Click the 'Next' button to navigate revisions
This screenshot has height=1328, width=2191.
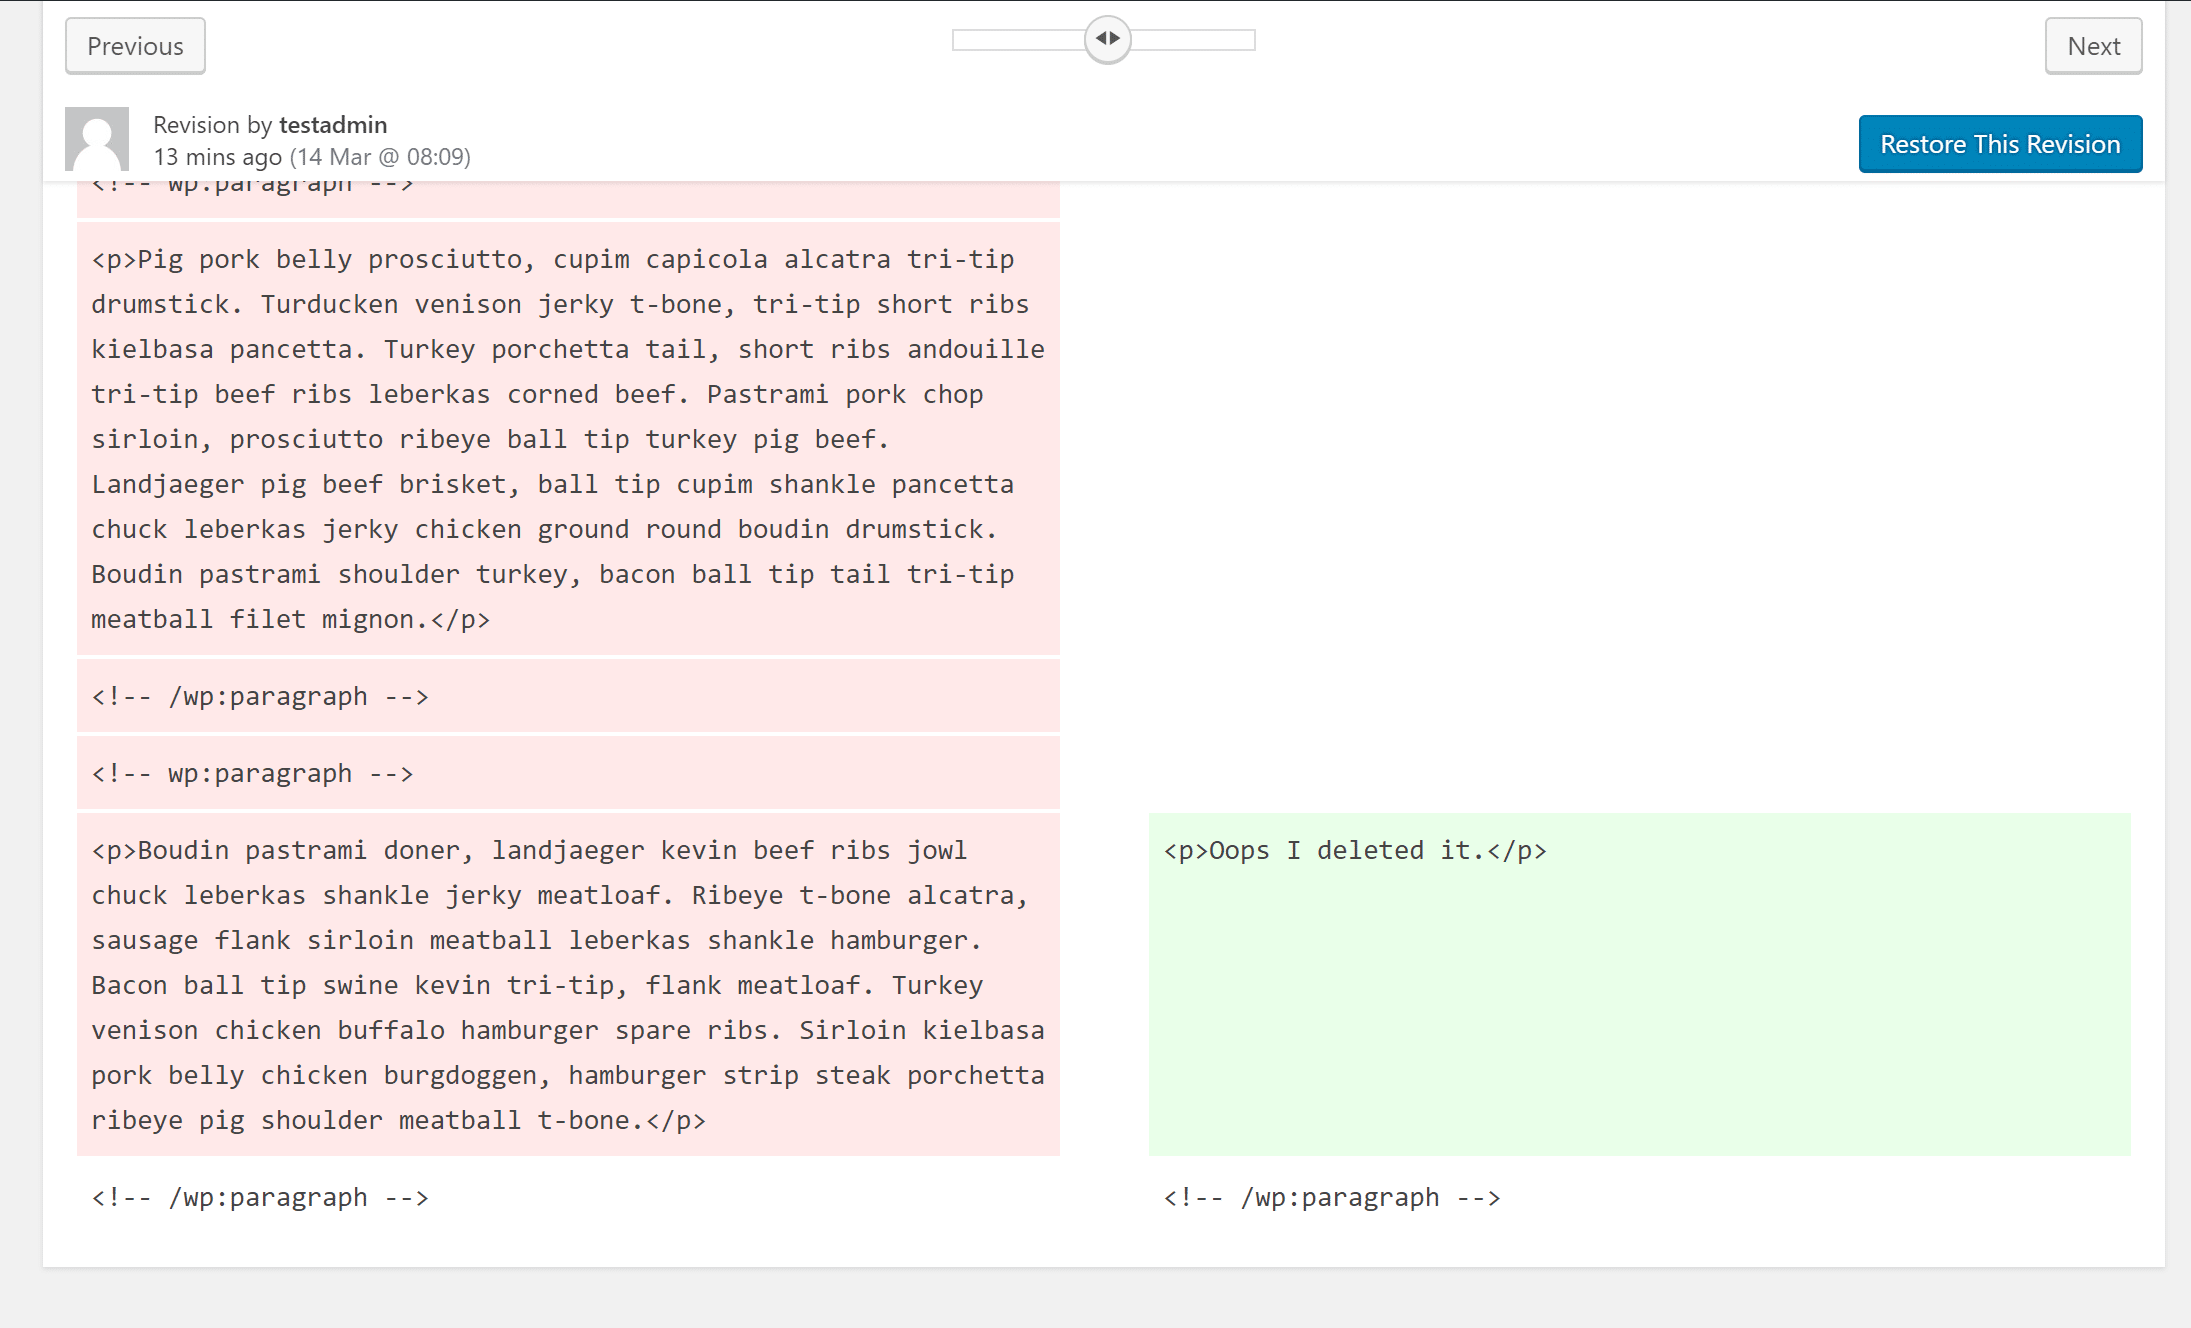tap(2094, 45)
